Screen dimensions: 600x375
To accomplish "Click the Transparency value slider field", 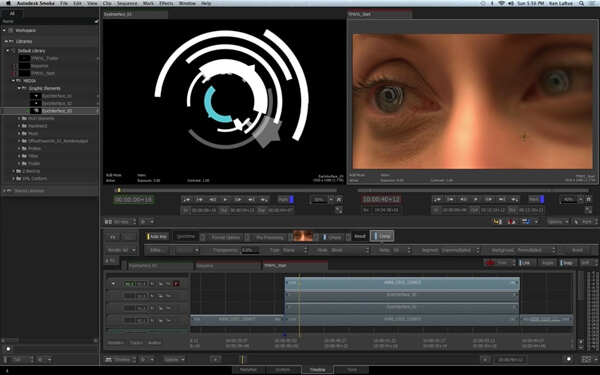I will [250, 250].
